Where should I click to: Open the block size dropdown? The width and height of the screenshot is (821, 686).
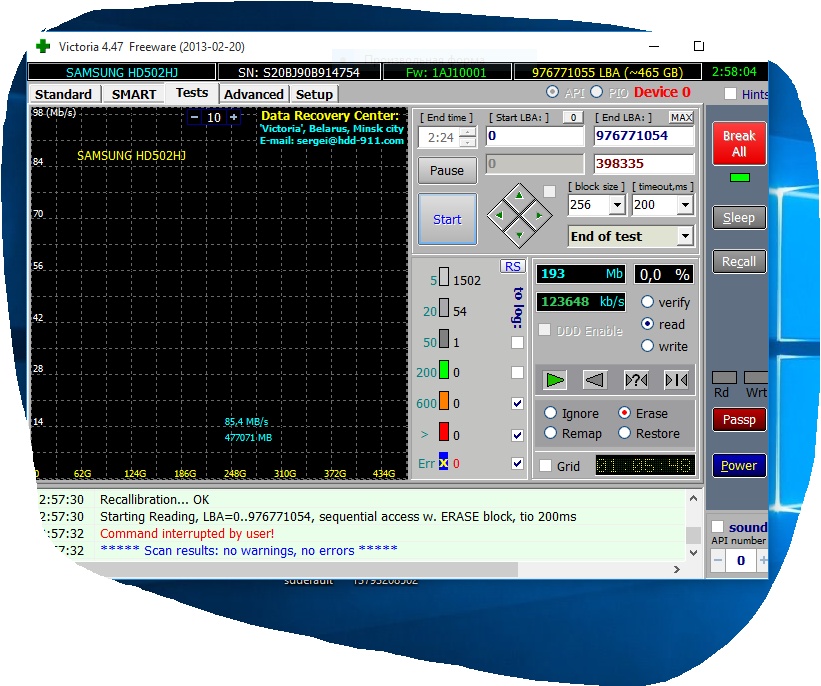tap(616, 205)
